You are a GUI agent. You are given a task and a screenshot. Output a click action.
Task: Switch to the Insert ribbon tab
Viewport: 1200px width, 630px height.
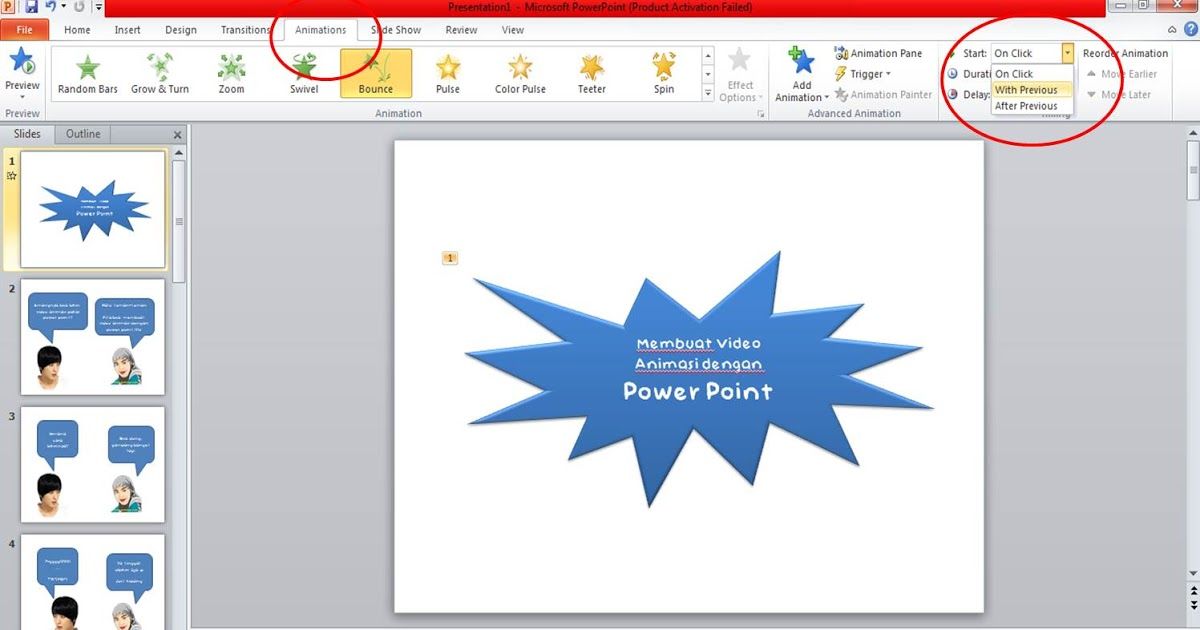pyautogui.click(x=127, y=30)
